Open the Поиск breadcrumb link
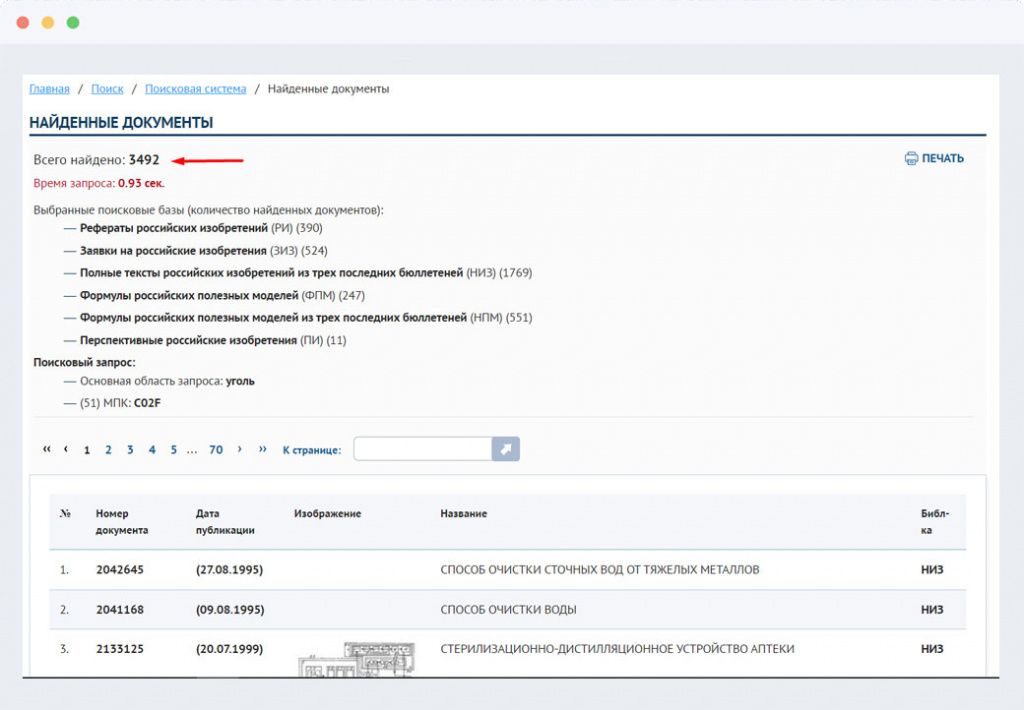The height and width of the screenshot is (710, 1024). click(107, 89)
